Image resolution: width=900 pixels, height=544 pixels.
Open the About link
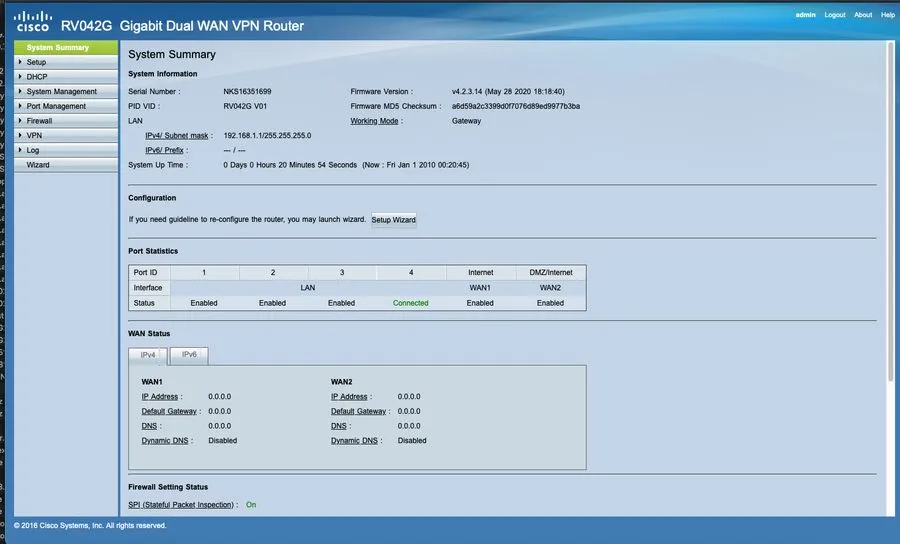[863, 15]
